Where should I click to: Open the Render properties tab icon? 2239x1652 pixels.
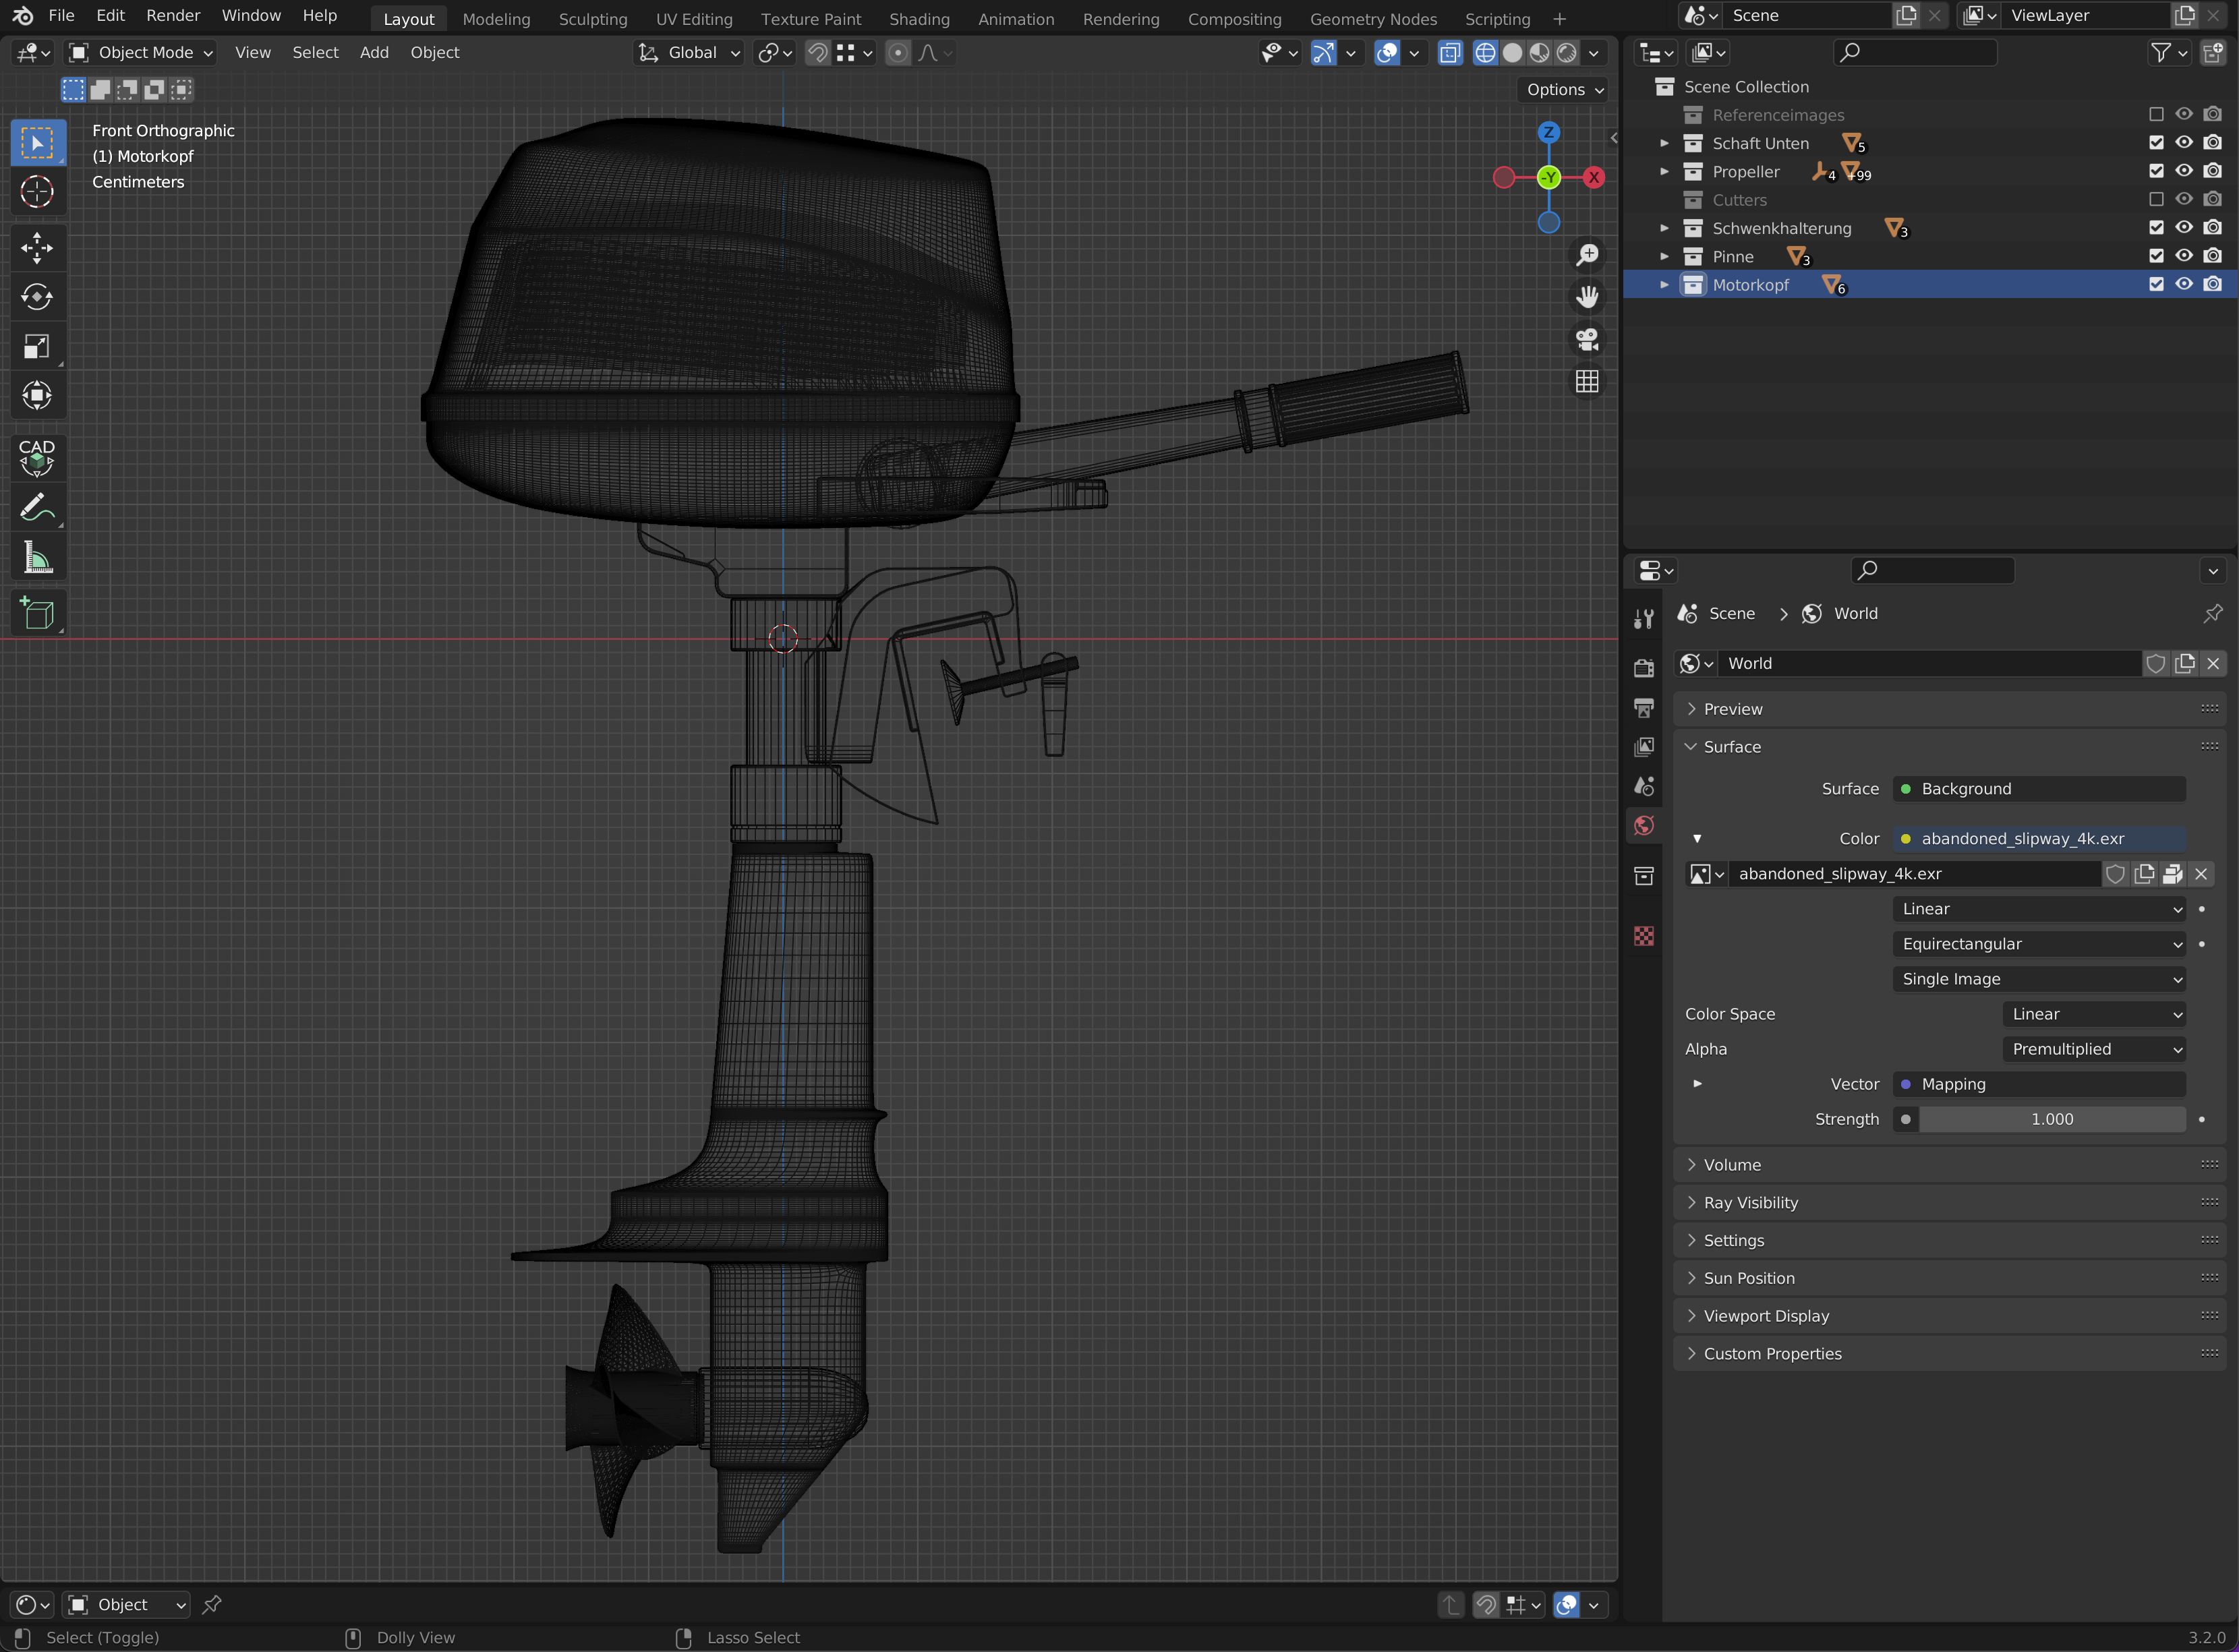1644,668
